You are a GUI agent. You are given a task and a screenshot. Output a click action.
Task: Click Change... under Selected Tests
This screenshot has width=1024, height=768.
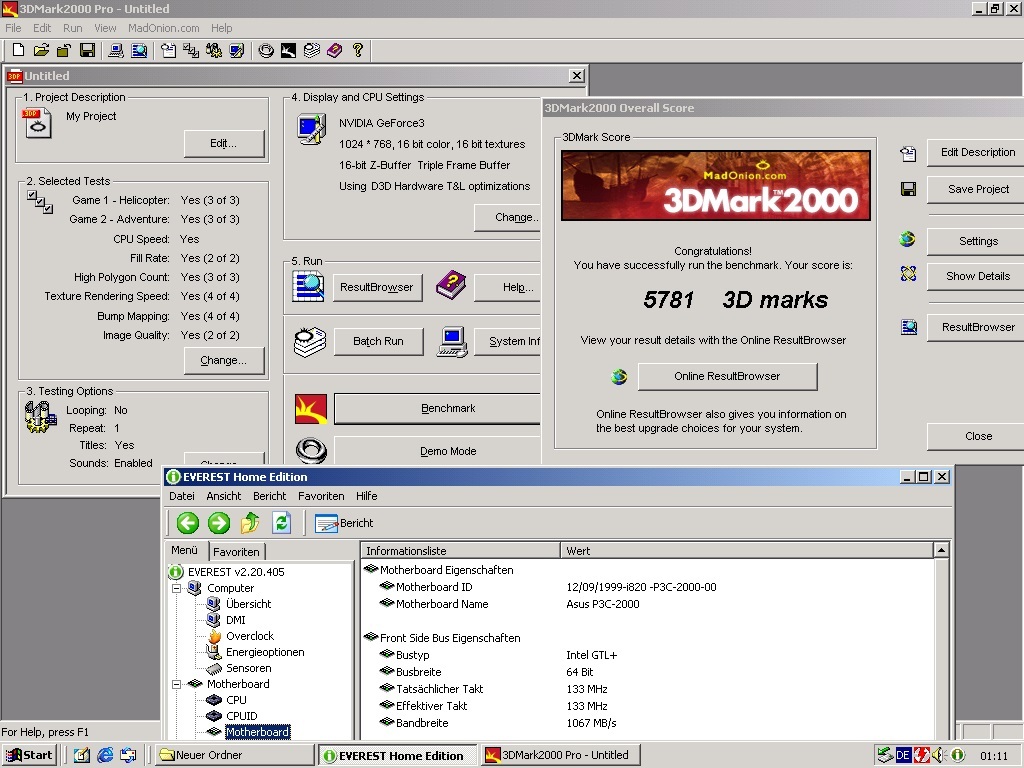pyautogui.click(x=224, y=360)
